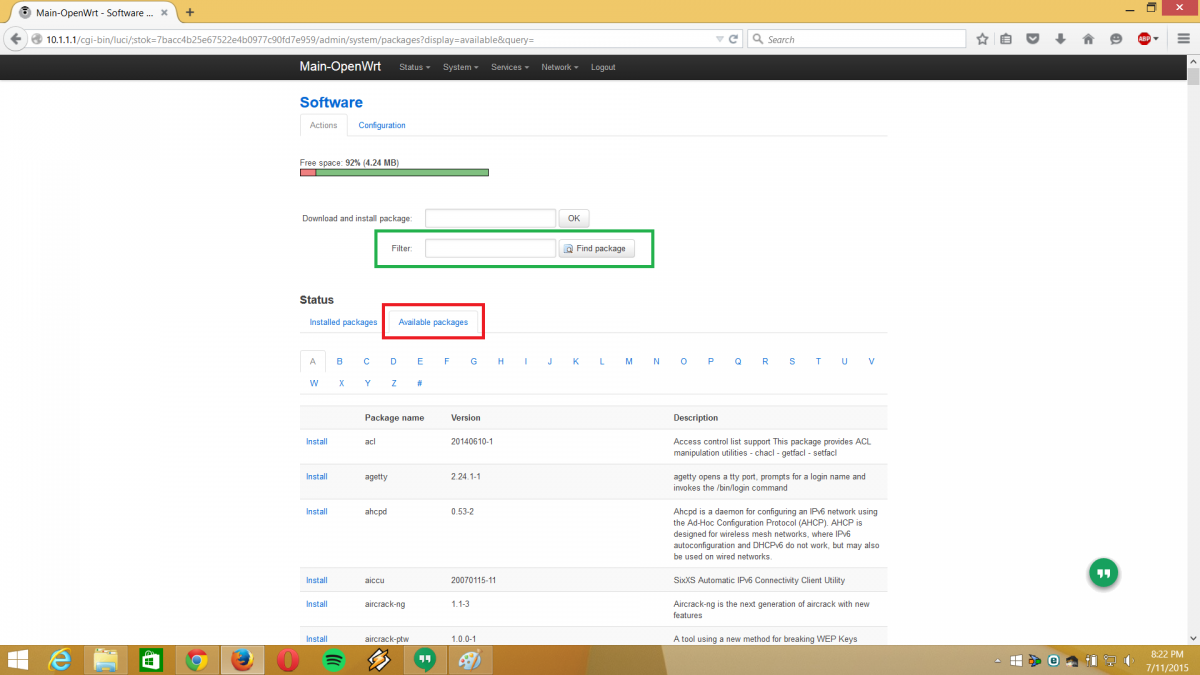Expand the Network dropdown menu

(x=559, y=67)
